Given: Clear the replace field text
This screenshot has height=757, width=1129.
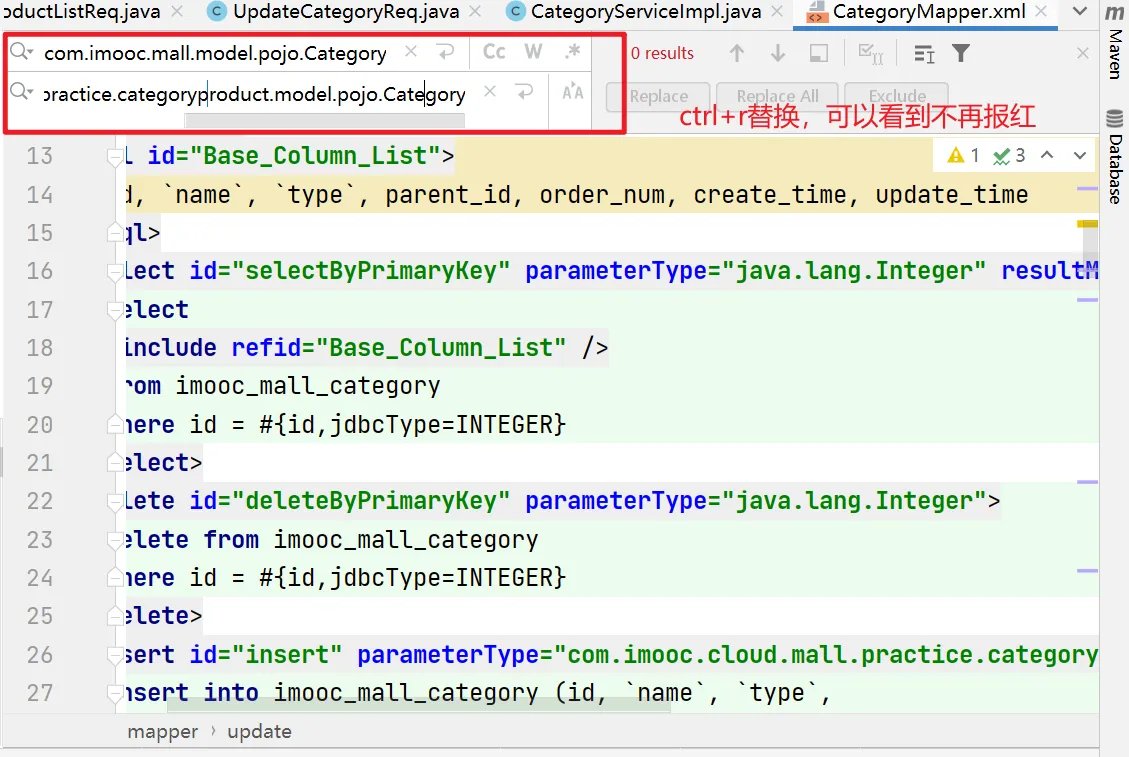Looking at the screenshot, I should click(489, 92).
